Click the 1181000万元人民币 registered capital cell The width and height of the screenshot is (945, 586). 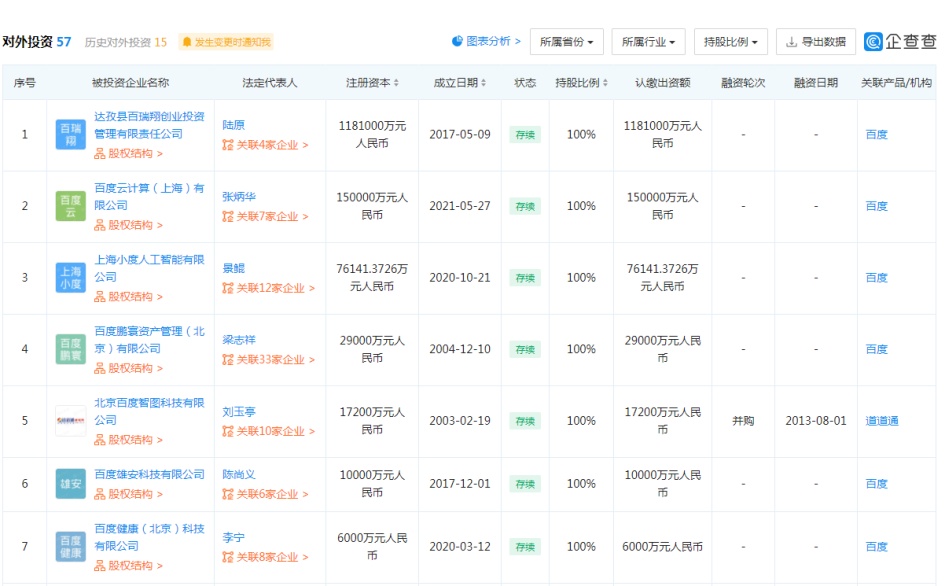click(372, 134)
